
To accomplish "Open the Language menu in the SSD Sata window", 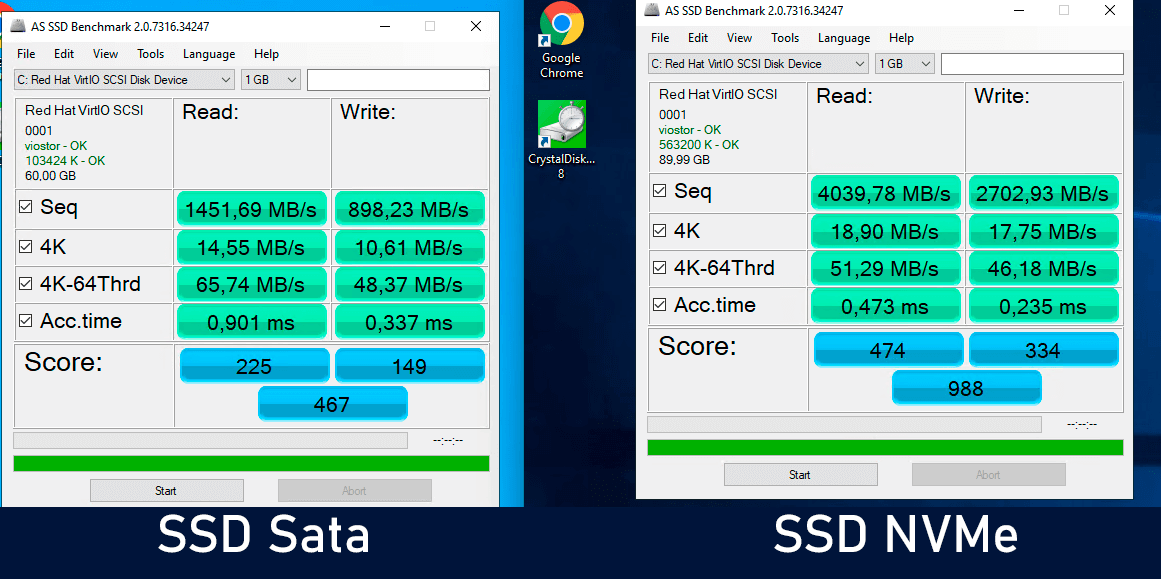I will [x=209, y=54].
